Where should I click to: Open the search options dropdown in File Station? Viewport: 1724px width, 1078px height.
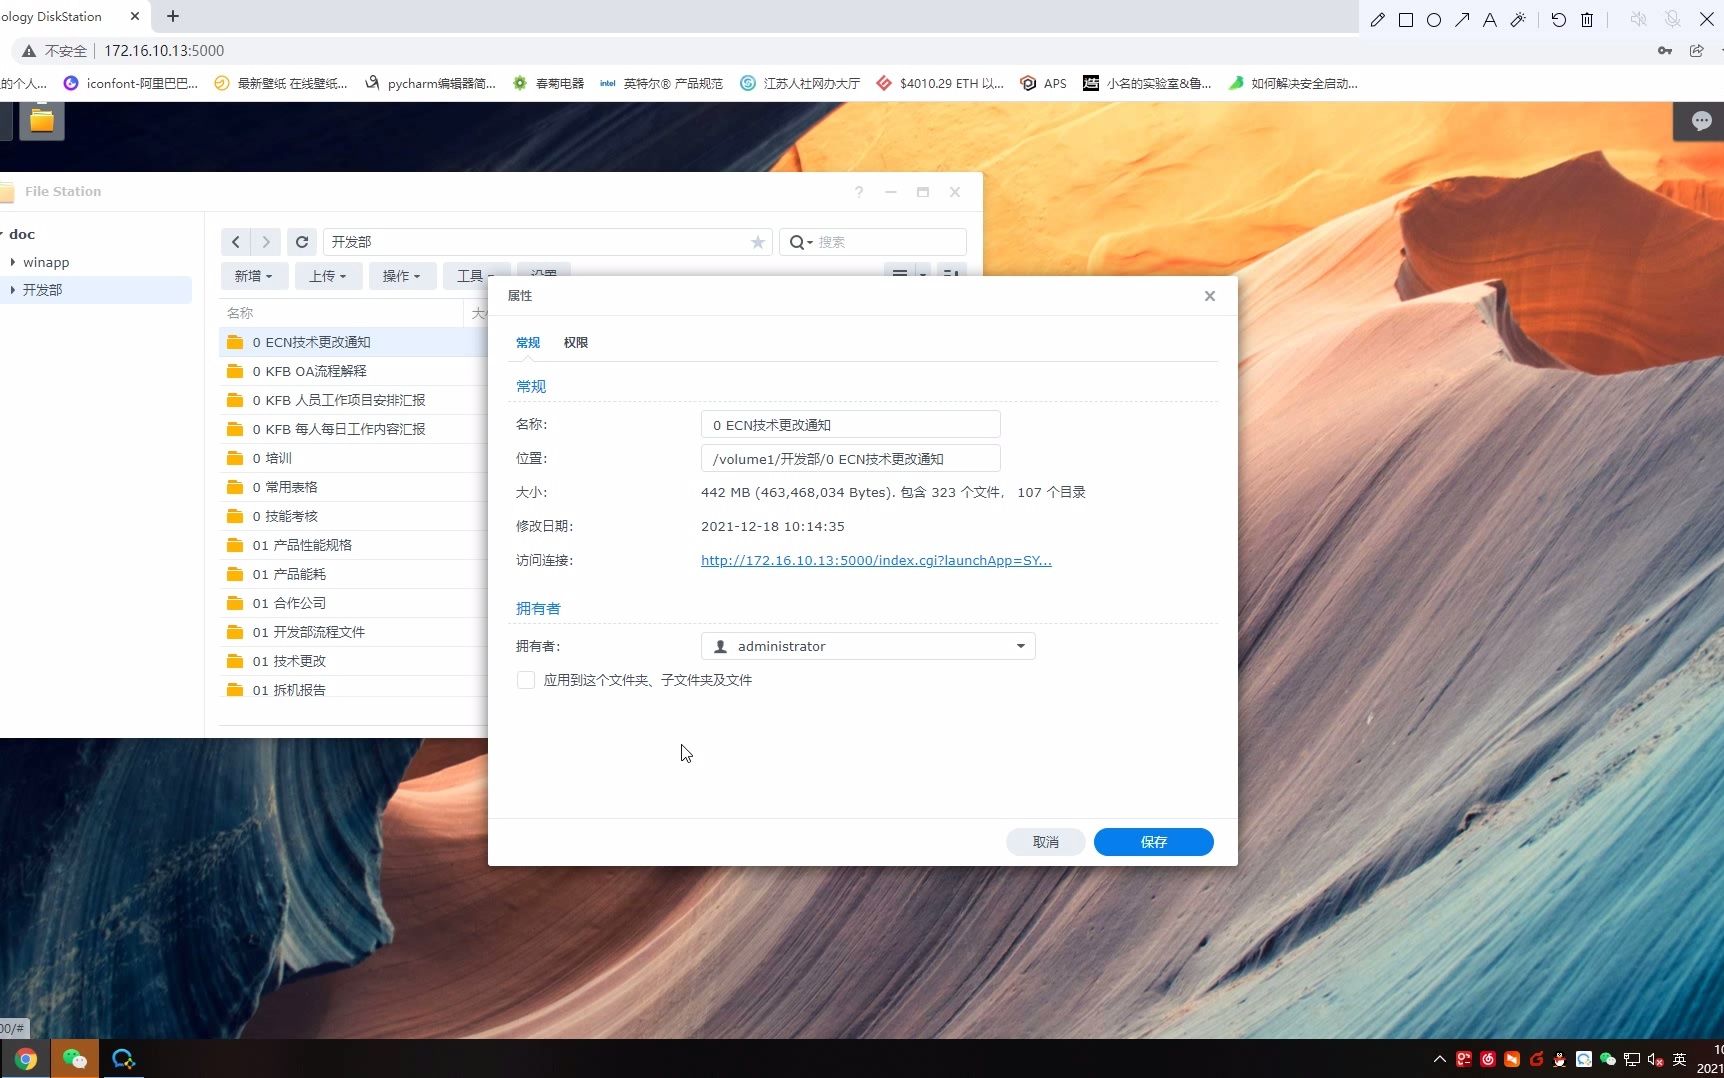pos(801,242)
